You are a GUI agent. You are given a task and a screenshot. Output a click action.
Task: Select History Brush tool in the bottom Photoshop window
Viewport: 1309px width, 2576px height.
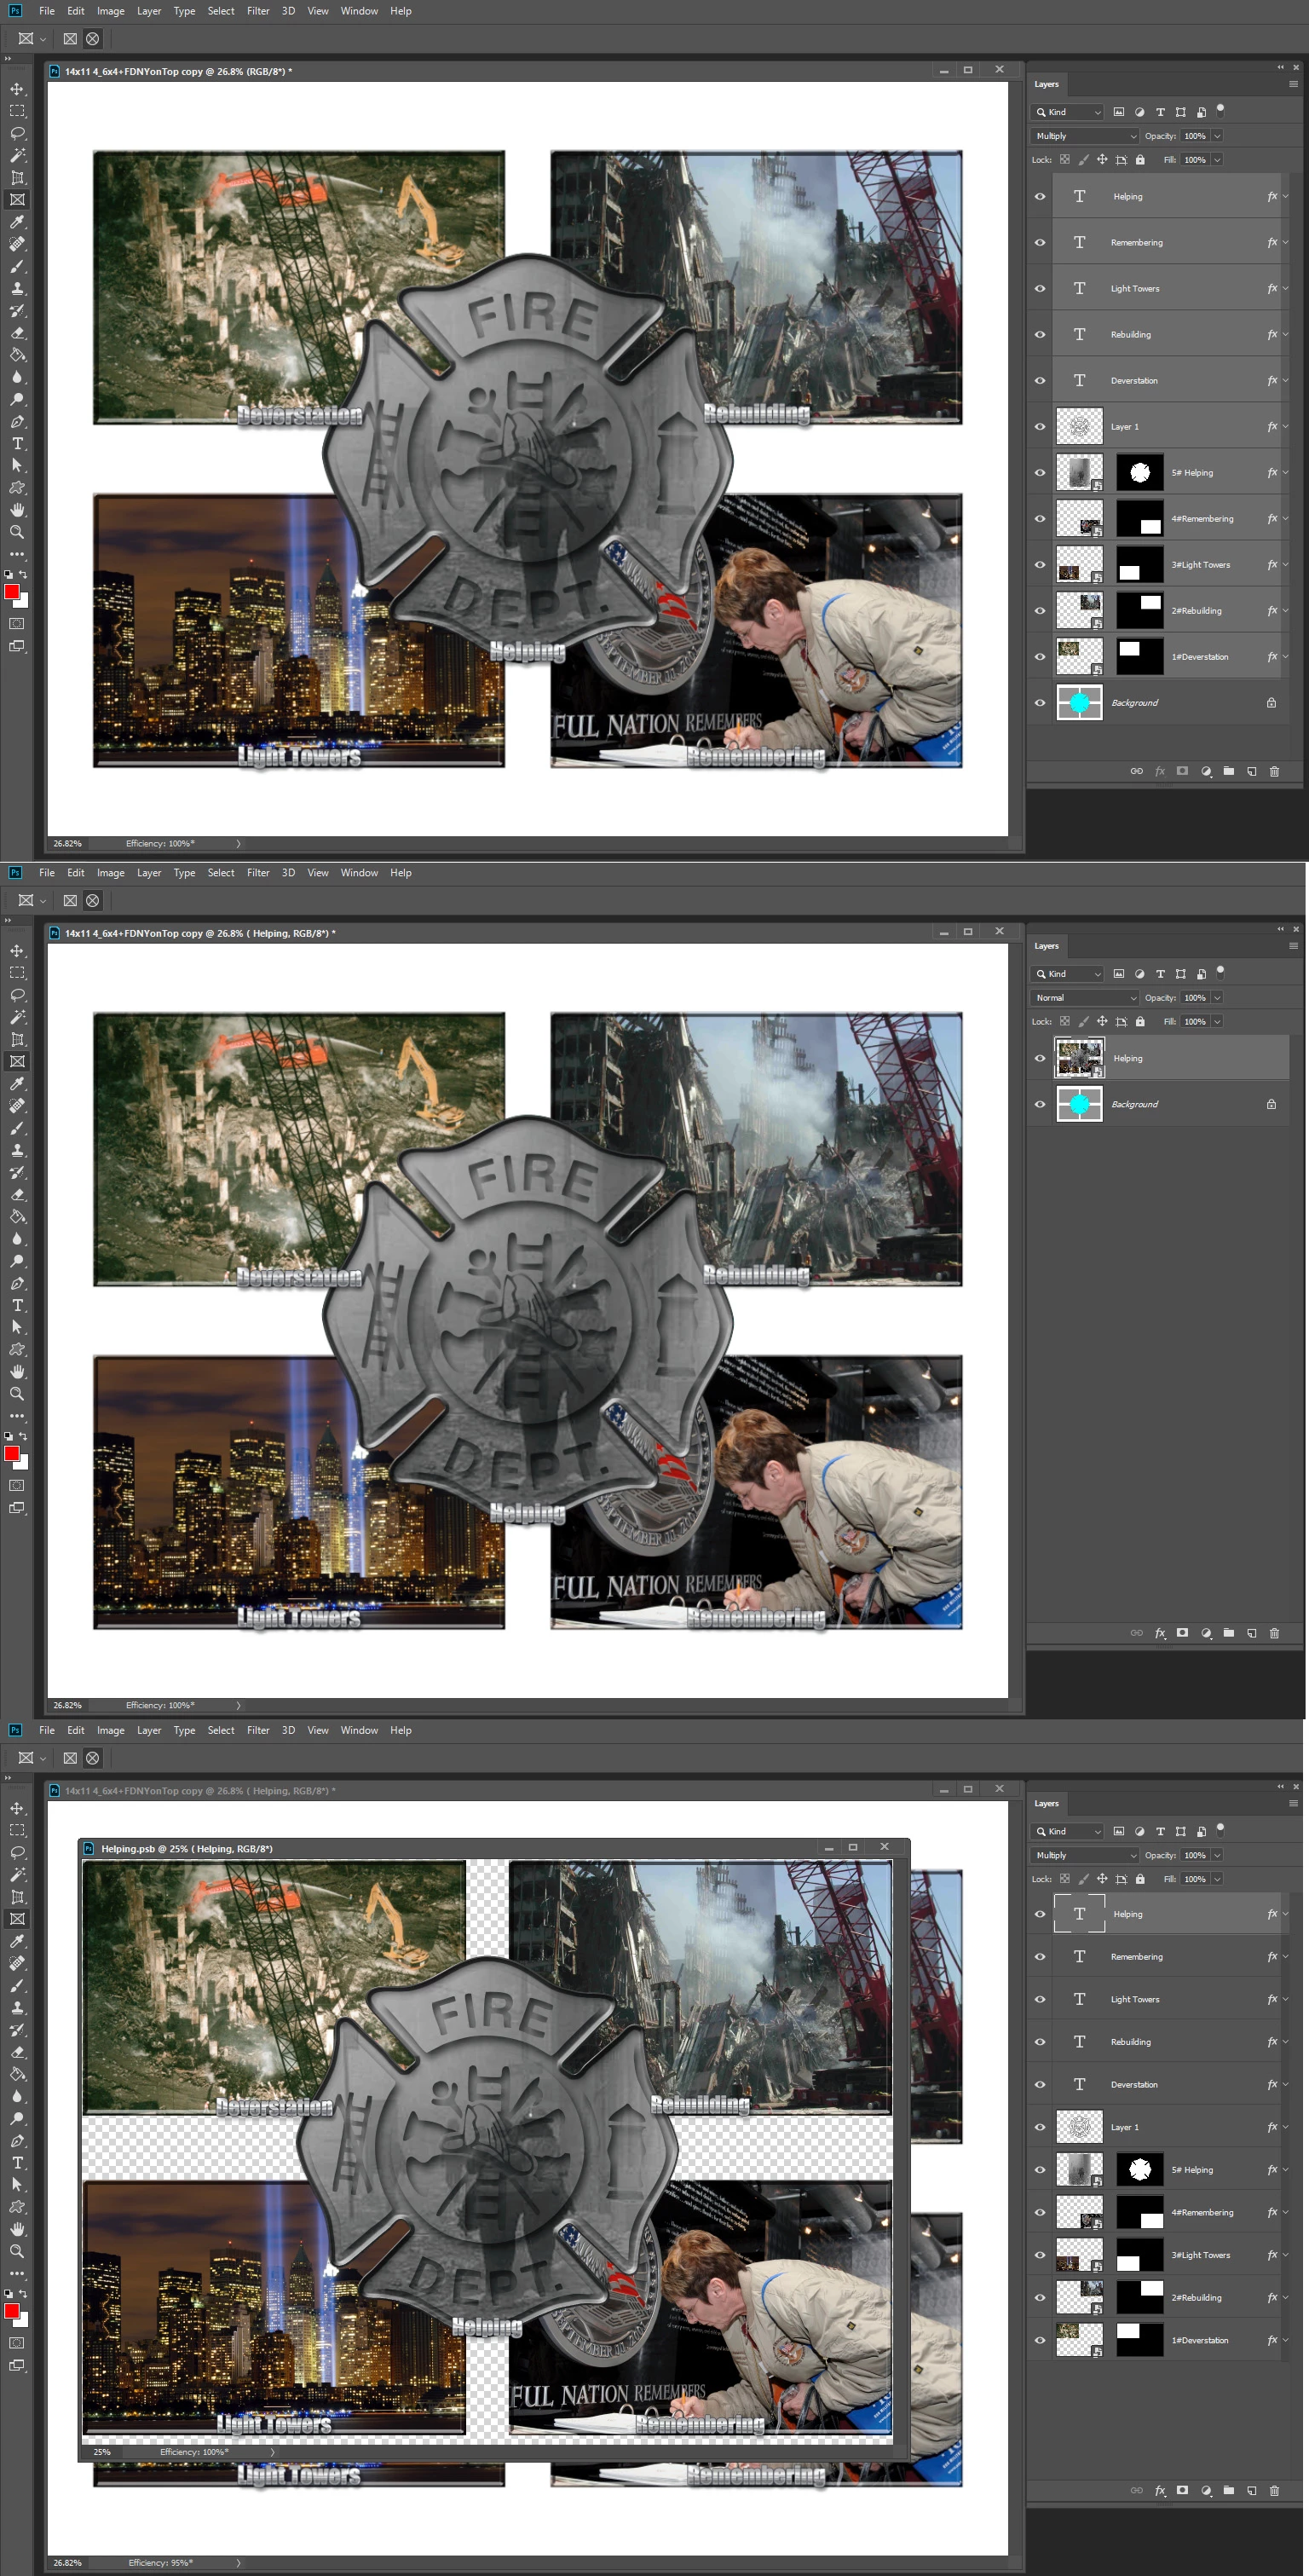coord(17,2029)
